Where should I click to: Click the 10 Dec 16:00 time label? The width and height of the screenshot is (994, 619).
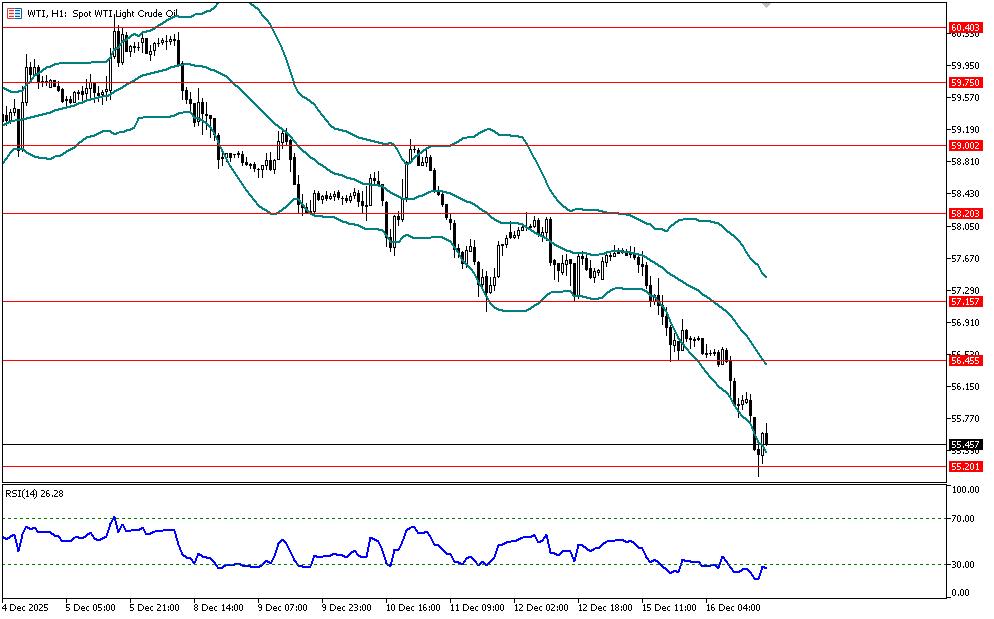pyautogui.click(x=412, y=607)
